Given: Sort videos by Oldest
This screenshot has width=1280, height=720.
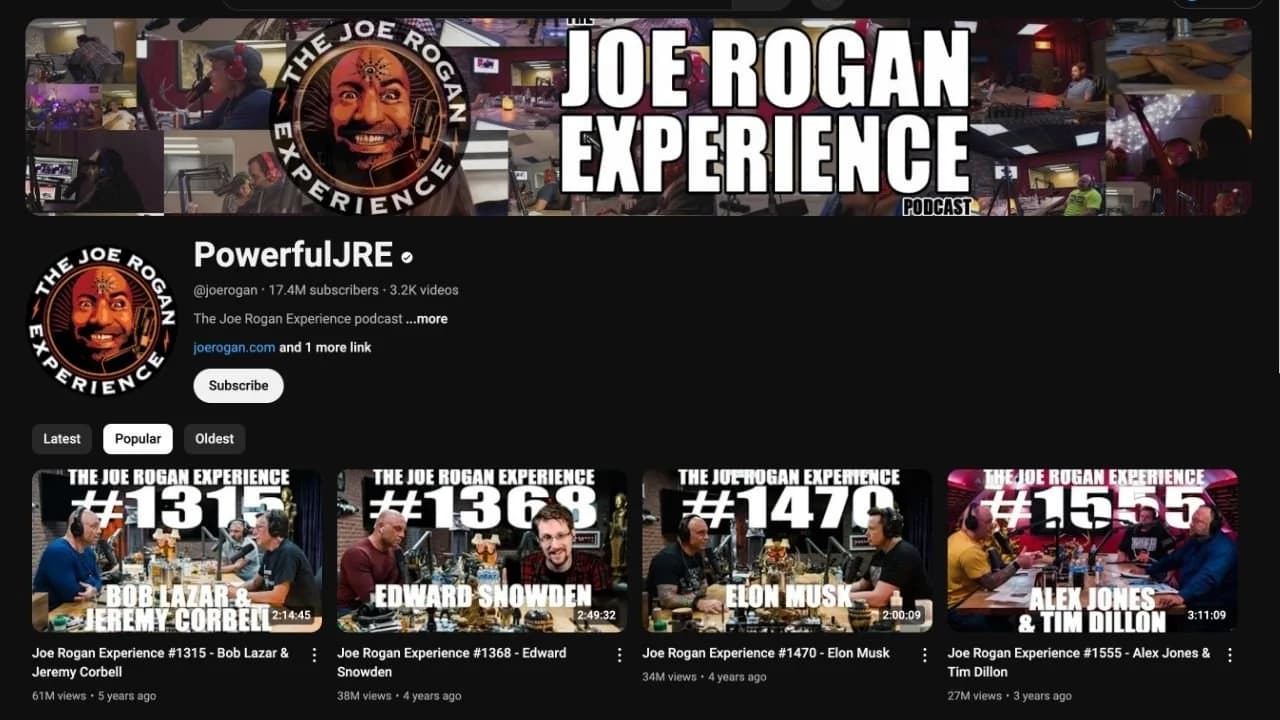Looking at the screenshot, I should click(214, 439).
